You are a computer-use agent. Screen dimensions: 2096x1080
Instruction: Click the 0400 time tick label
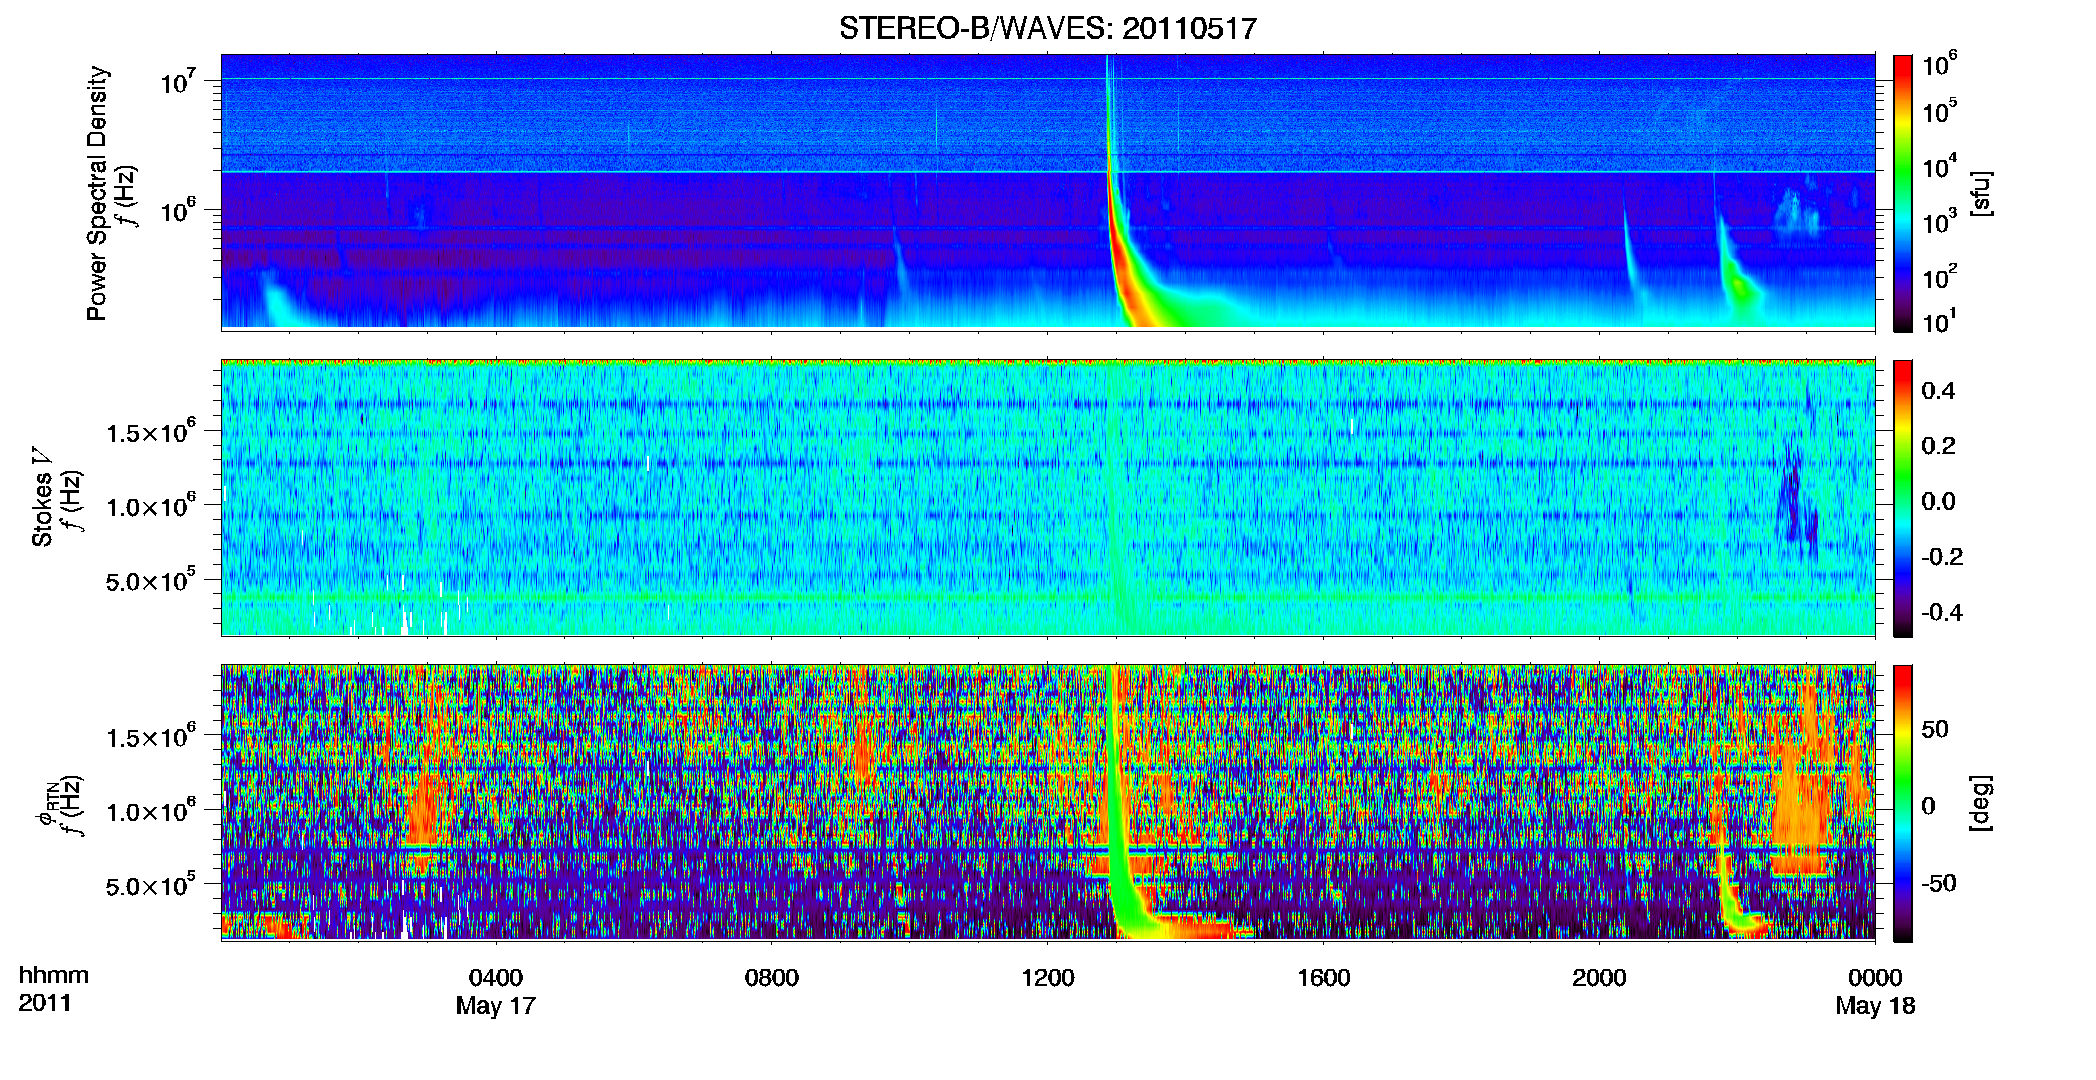click(x=496, y=978)
